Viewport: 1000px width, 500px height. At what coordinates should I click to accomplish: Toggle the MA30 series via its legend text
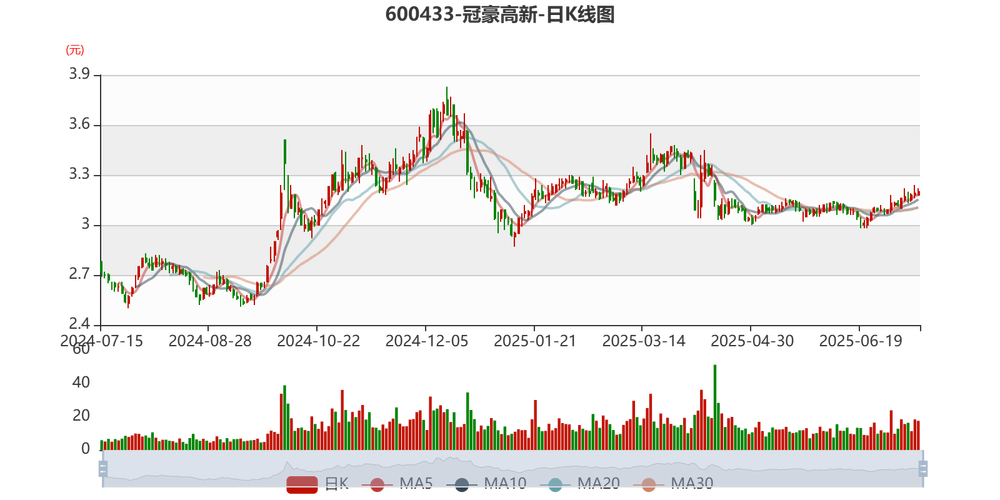click(x=691, y=485)
